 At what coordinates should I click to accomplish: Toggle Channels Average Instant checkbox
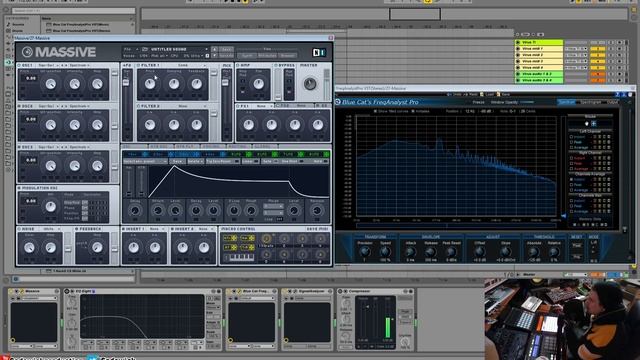(x=571, y=179)
